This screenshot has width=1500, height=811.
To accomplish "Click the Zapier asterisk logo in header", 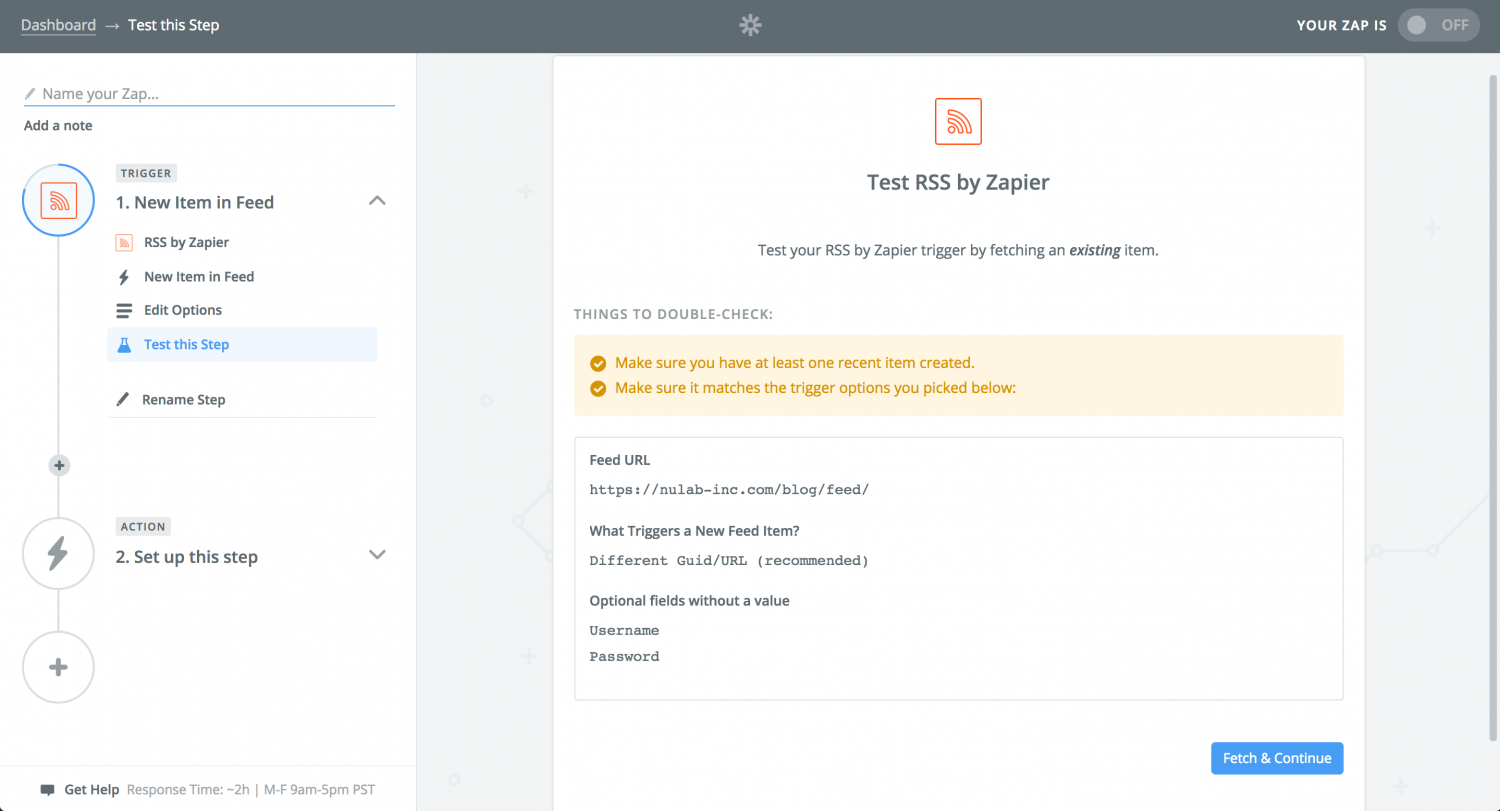I will (750, 25).
